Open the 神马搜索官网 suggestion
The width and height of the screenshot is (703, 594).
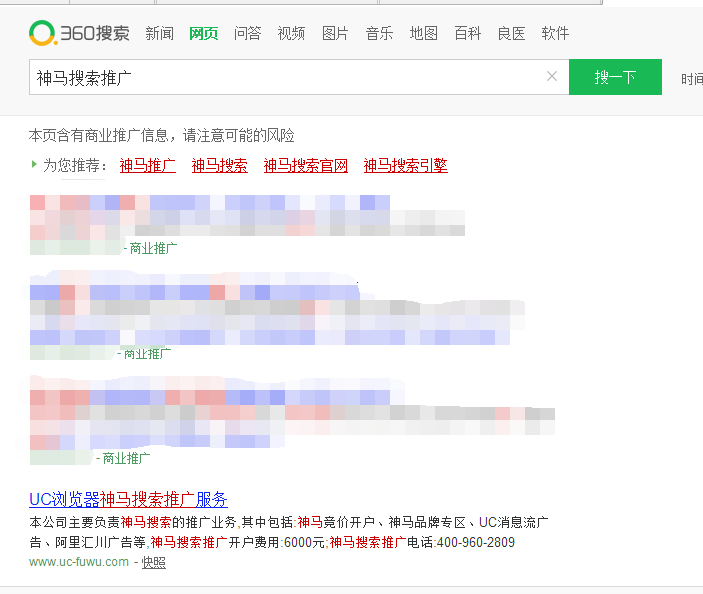(305, 166)
